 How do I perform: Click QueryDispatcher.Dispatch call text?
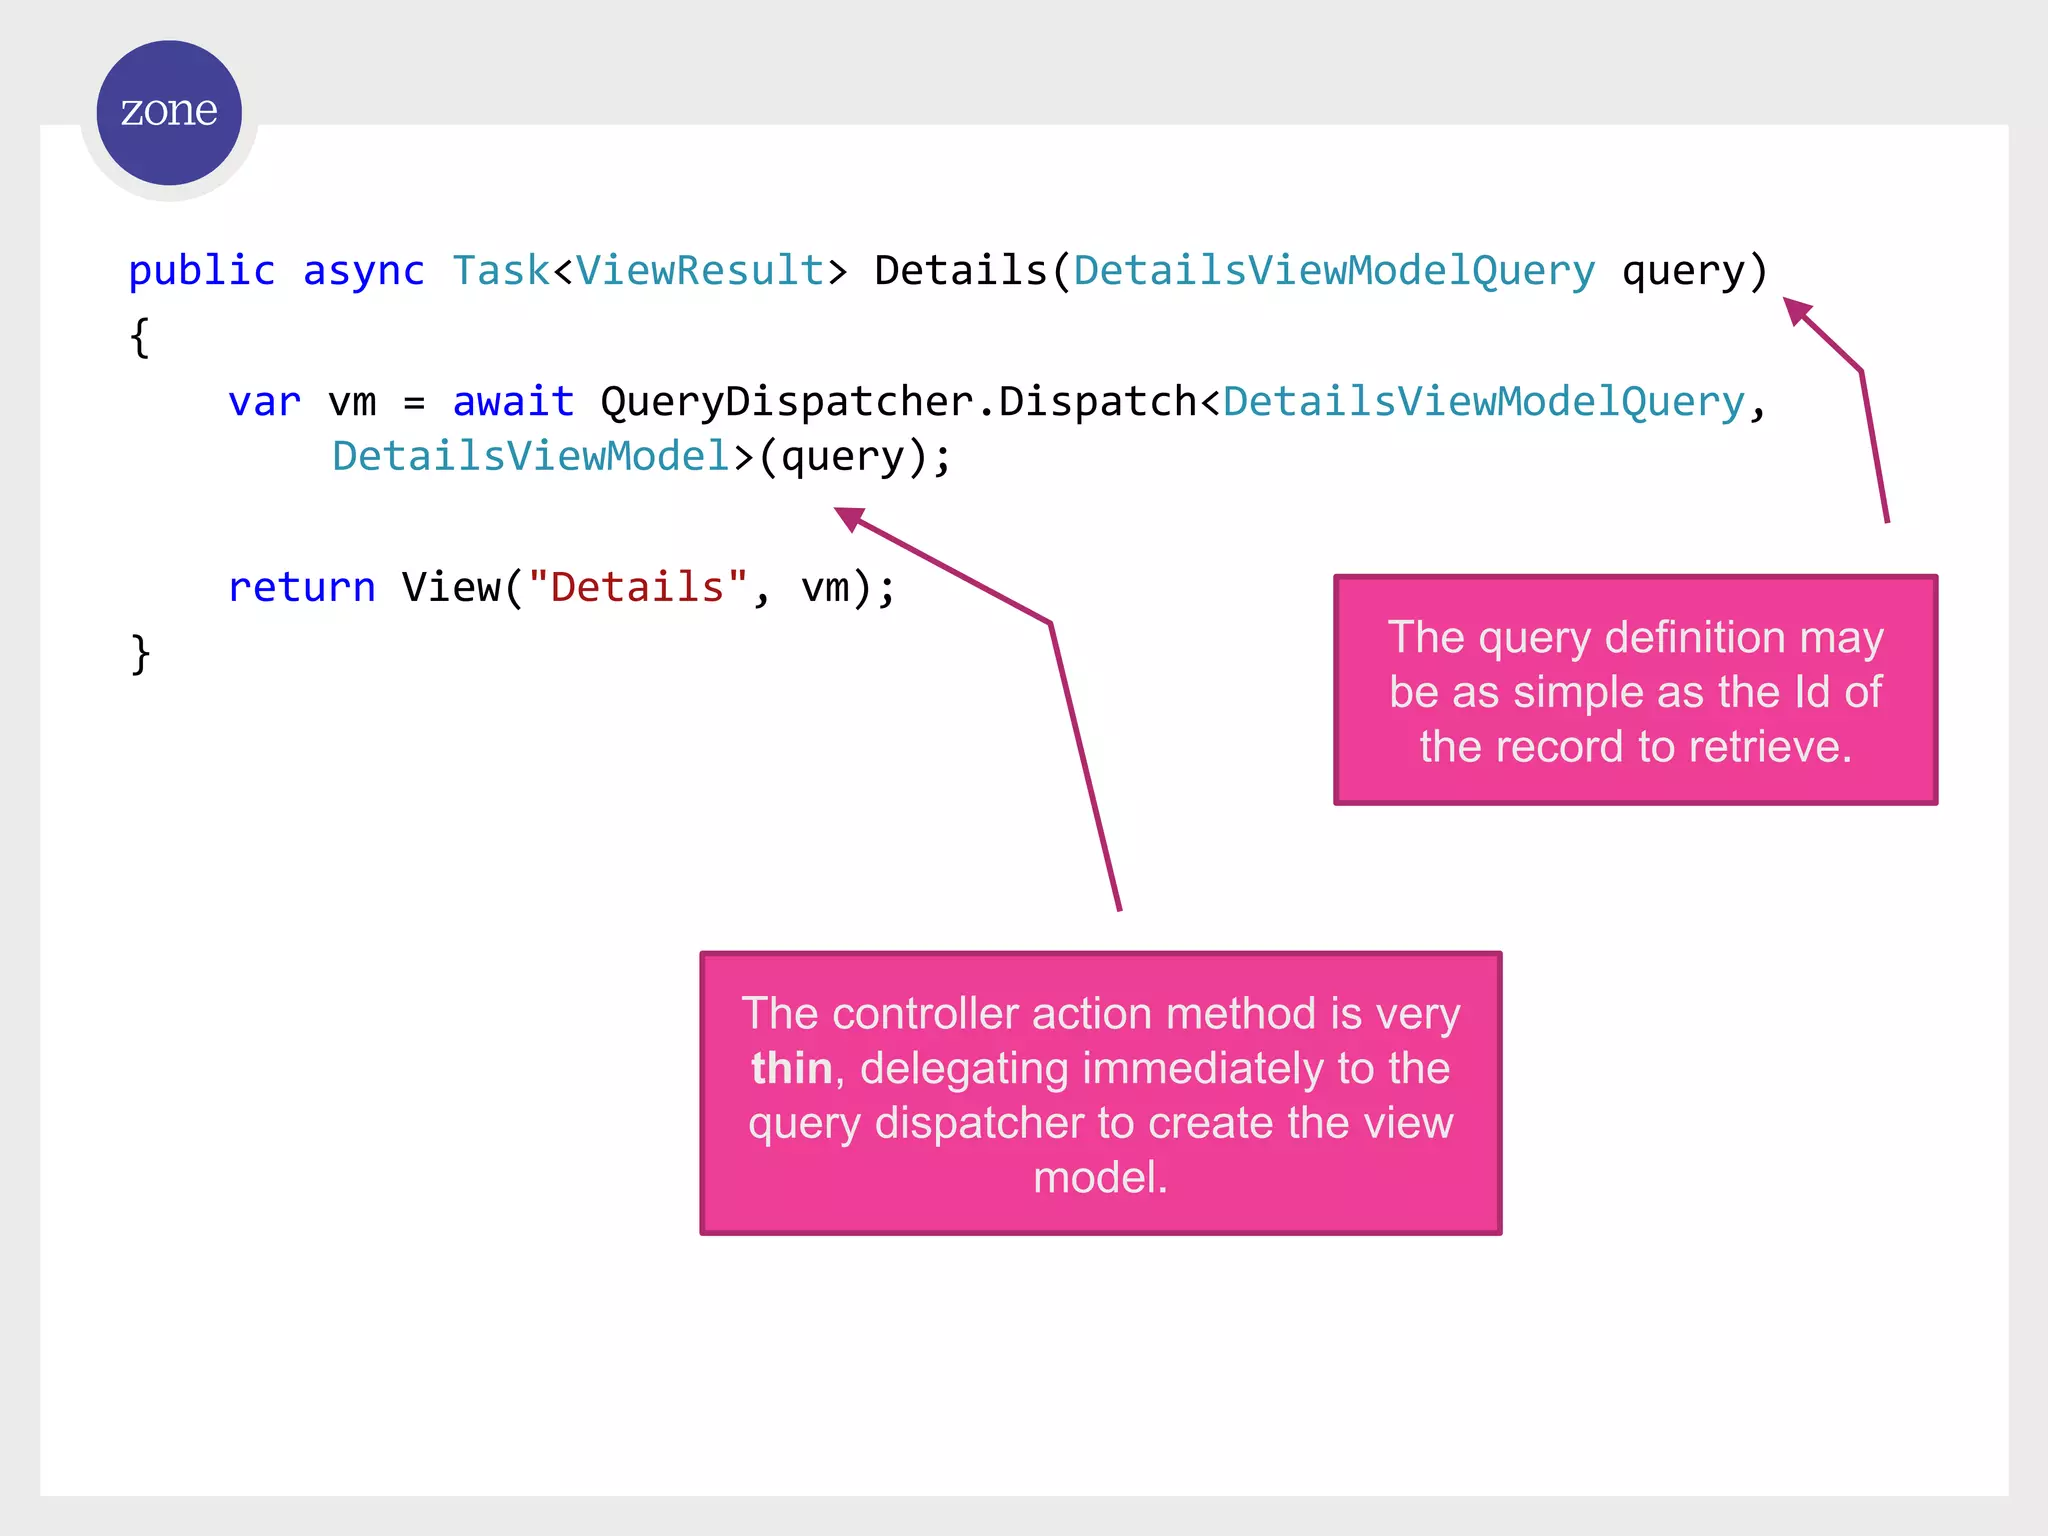coord(898,402)
